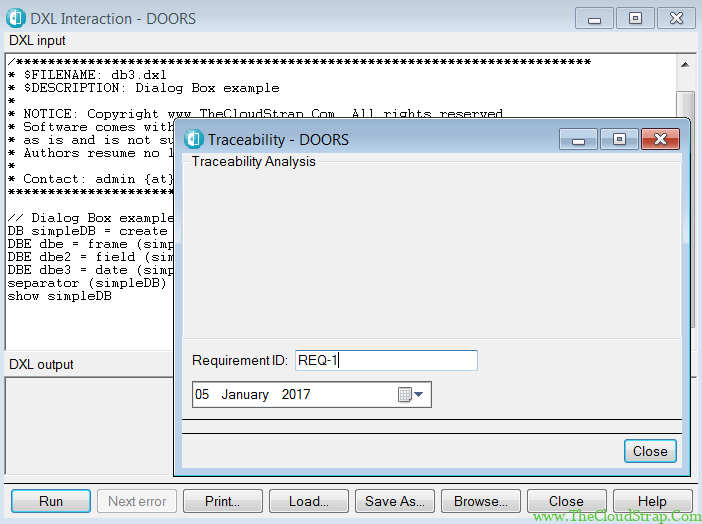Minimize the Traceability dialog
Image resolution: width=702 pixels, height=524 pixels.
pos(578,139)
